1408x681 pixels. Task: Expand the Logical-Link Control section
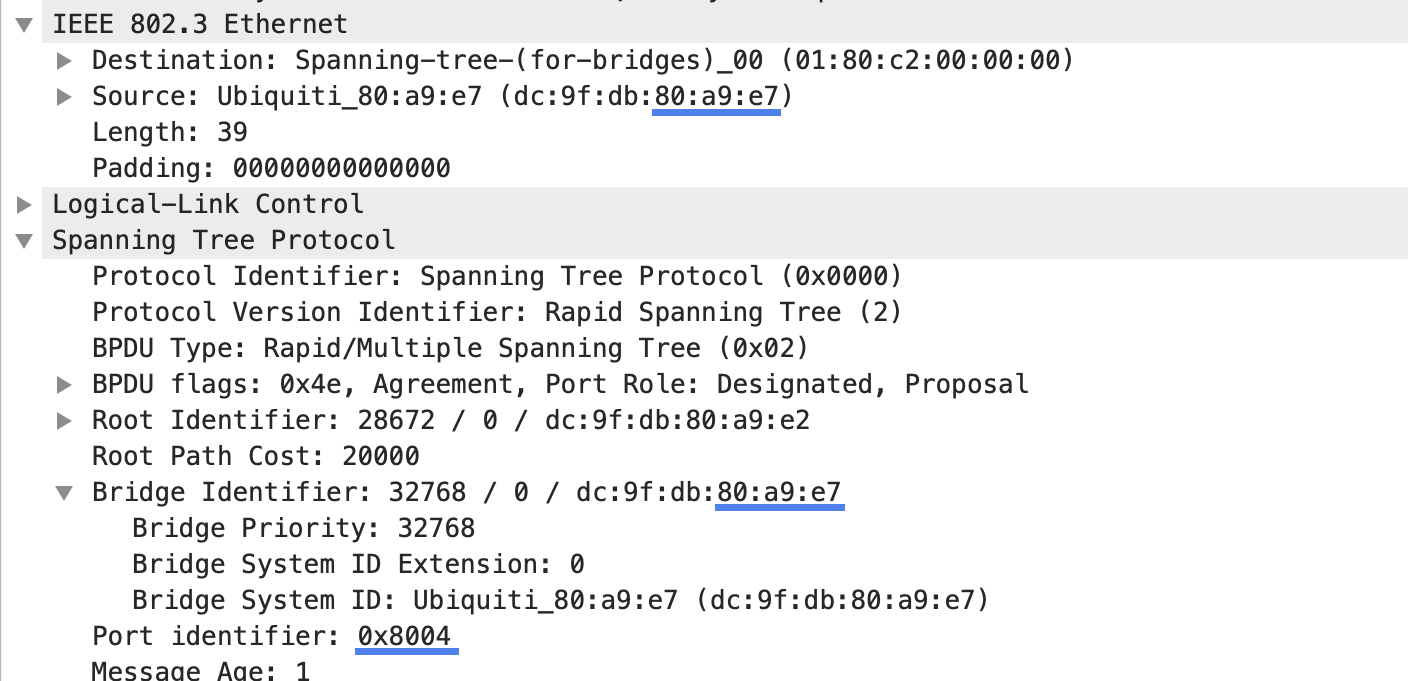[x=24, y=205]
